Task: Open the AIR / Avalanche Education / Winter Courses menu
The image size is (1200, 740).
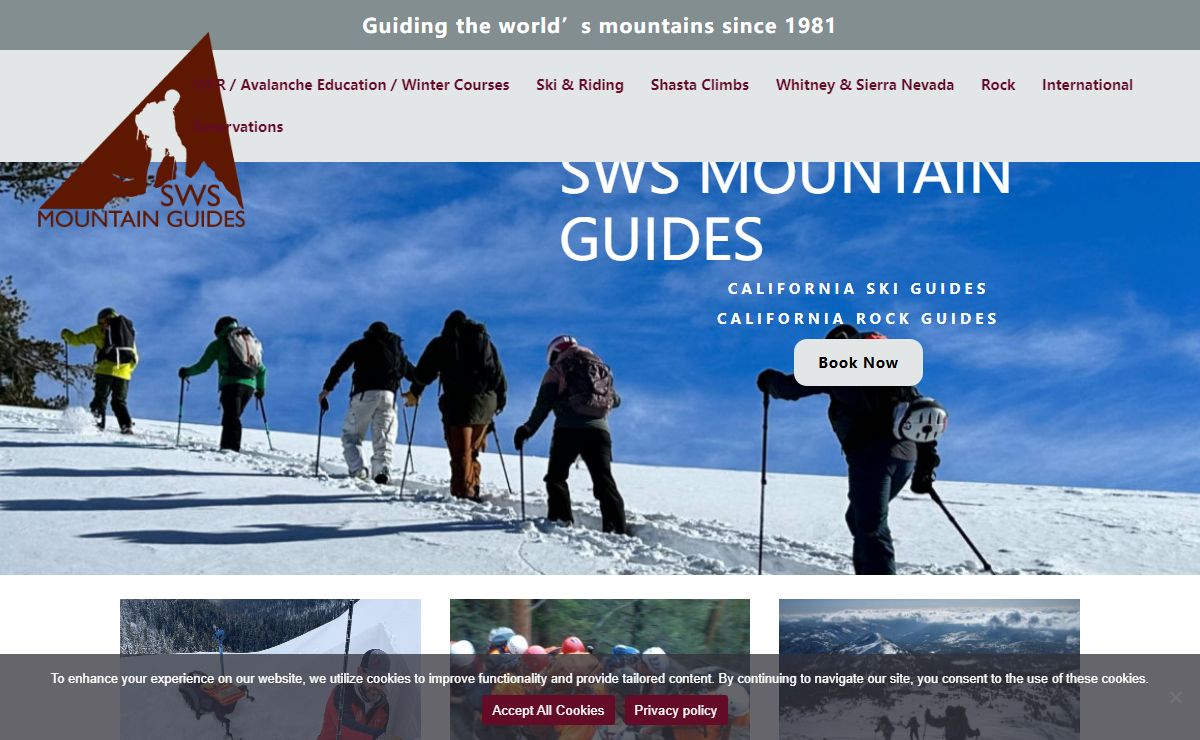Action: (x=352, y=85)
